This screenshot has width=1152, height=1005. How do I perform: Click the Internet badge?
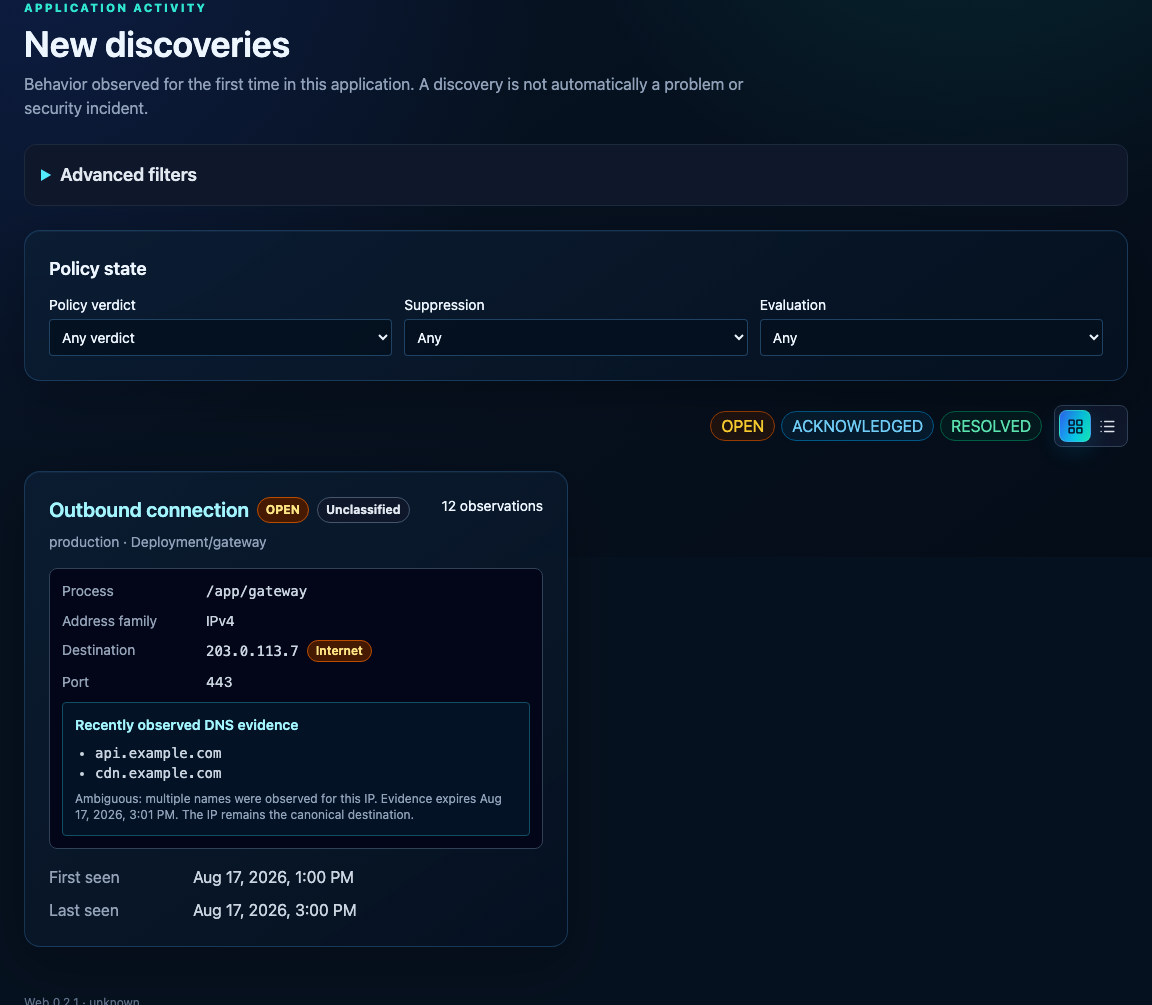[x=339, y=651]
